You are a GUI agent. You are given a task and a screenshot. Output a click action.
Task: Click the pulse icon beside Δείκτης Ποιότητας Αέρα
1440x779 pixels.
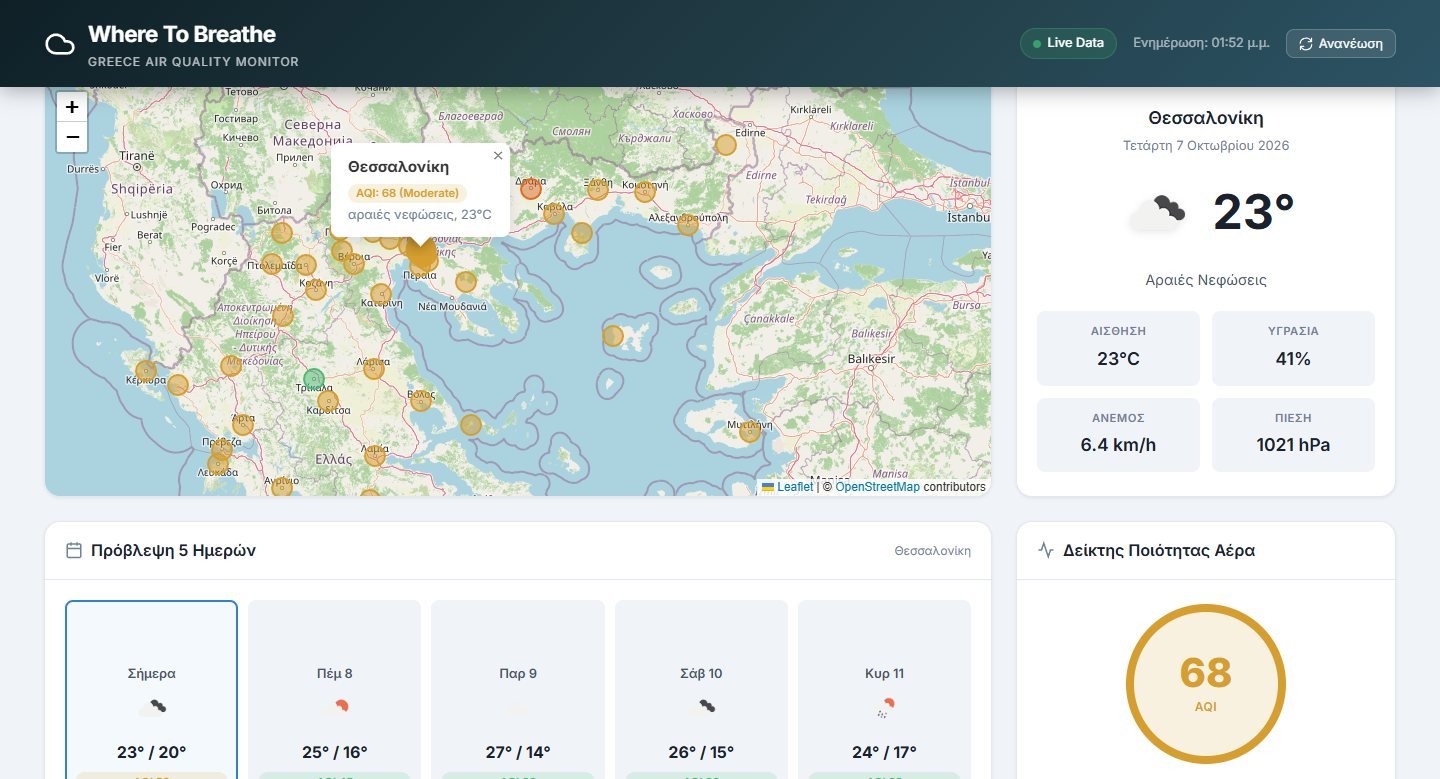[x=1046, y=550]
